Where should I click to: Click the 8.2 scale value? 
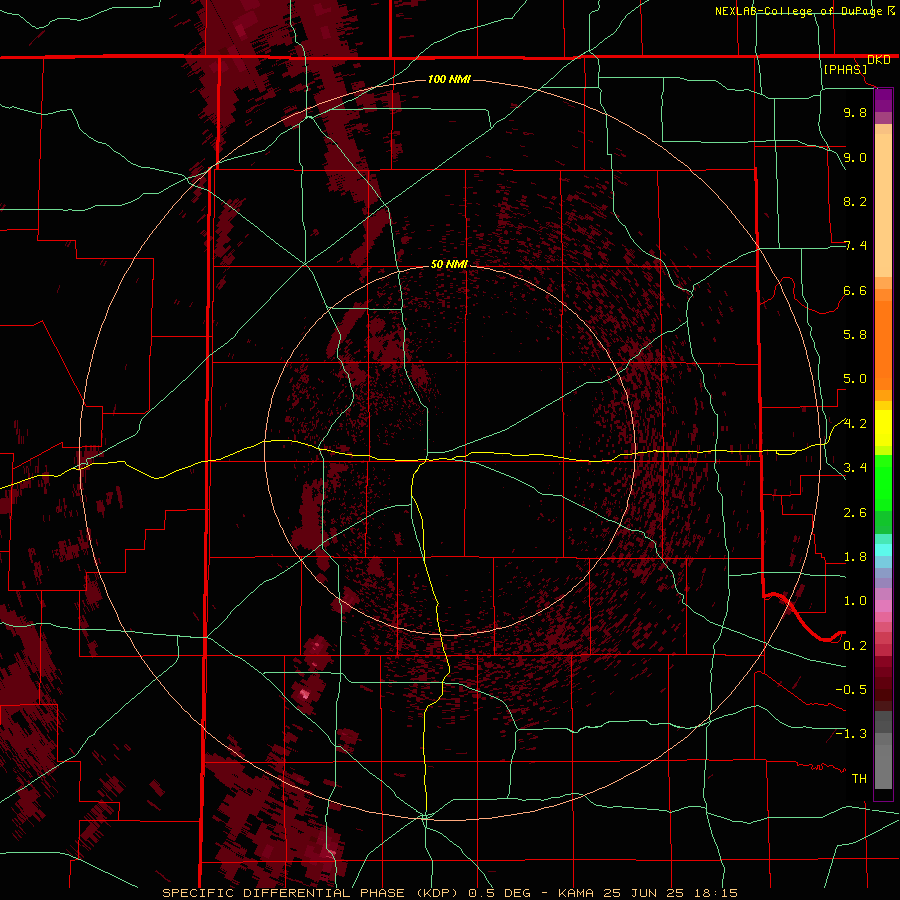(x=855, y=201)
